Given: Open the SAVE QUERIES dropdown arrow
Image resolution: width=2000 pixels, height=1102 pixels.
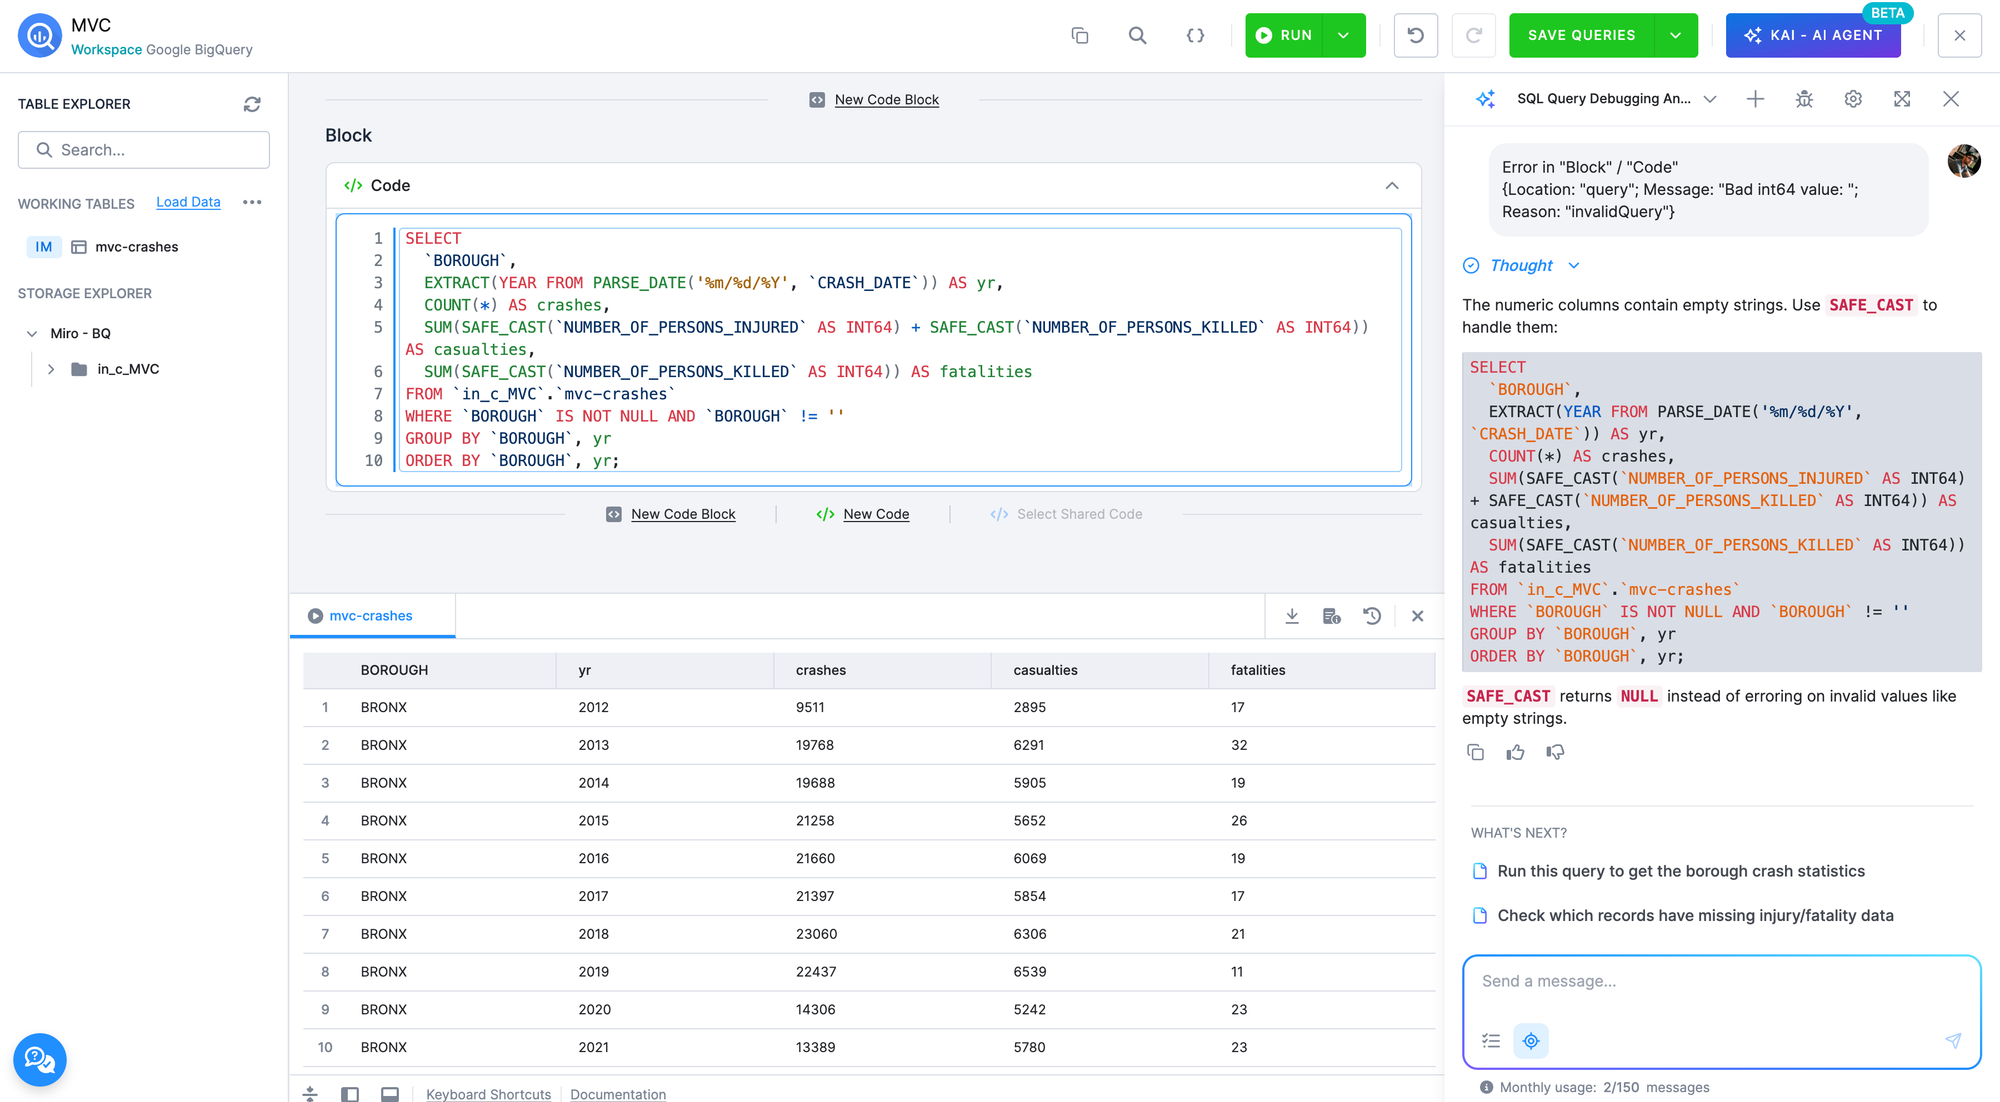Looking at the screenshot, I should click(1676, 36).
